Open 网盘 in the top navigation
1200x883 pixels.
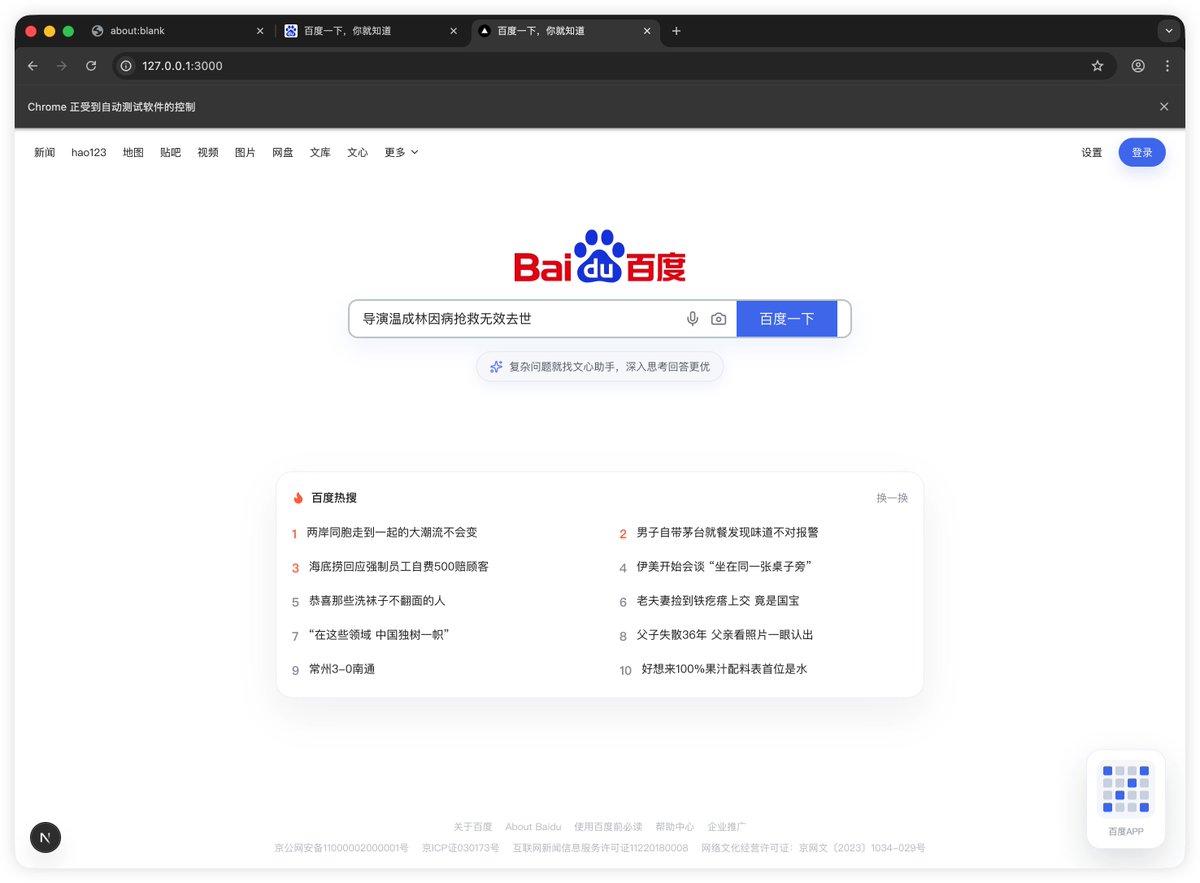283,153
